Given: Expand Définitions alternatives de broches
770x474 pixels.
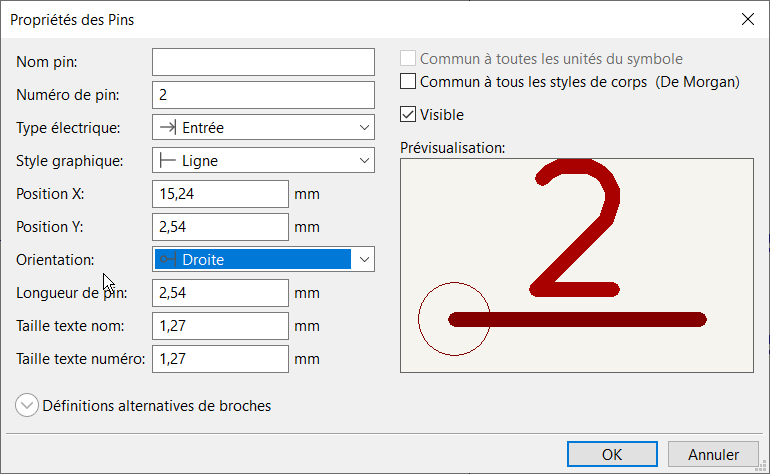Looking at the screenshot, I should (x=157, y=406).
